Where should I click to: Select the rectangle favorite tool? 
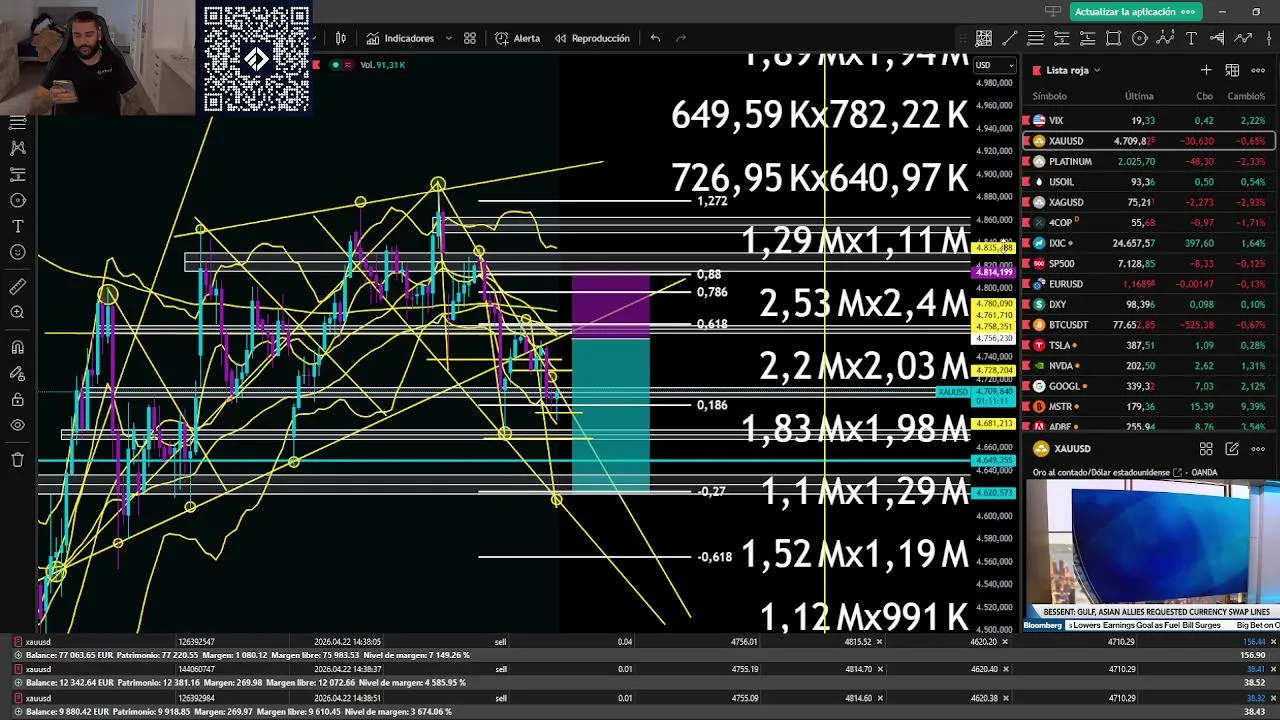pos(1114,38)
